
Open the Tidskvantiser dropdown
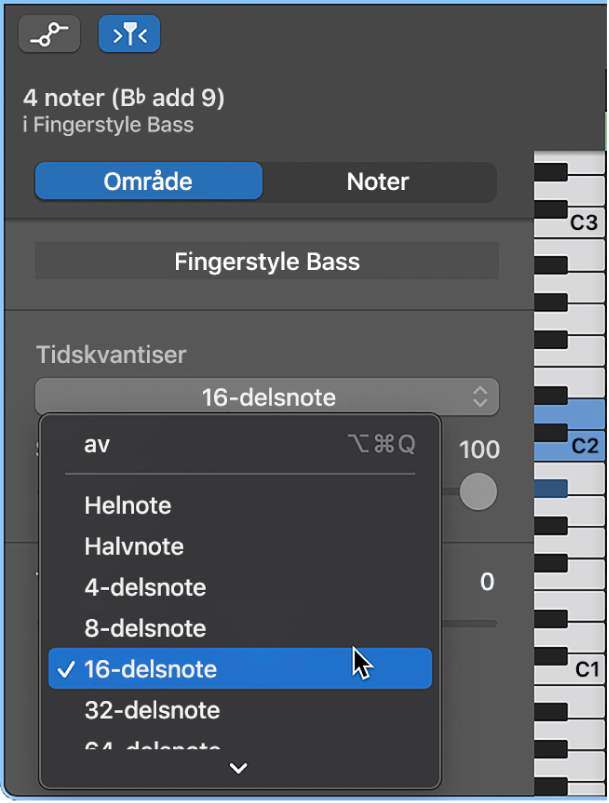tap(266, 396)
